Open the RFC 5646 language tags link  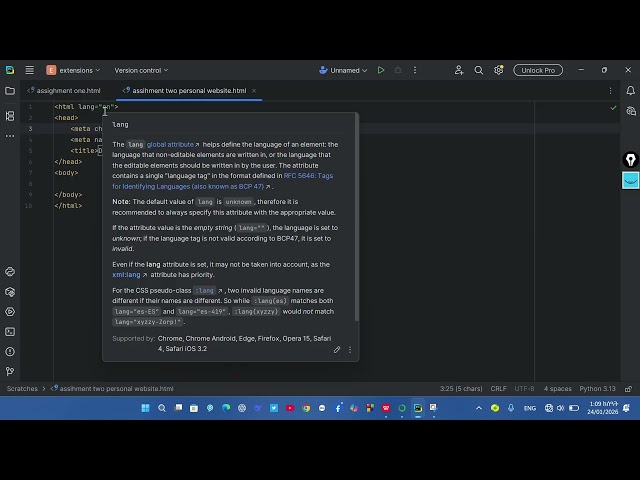[223, 181]
